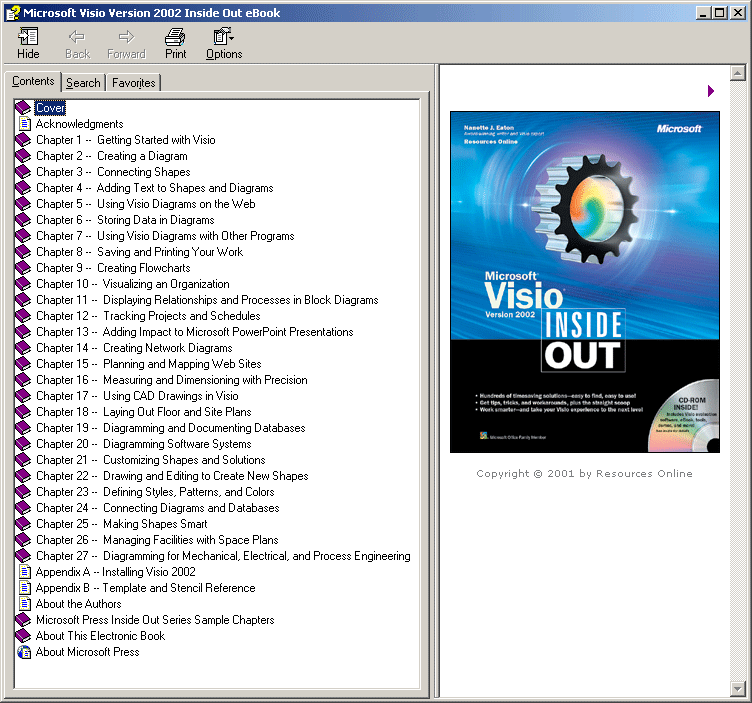Open Appendix B Template and Stencil Reference
Screen dimensions: 752x703
tap(145, 587)
